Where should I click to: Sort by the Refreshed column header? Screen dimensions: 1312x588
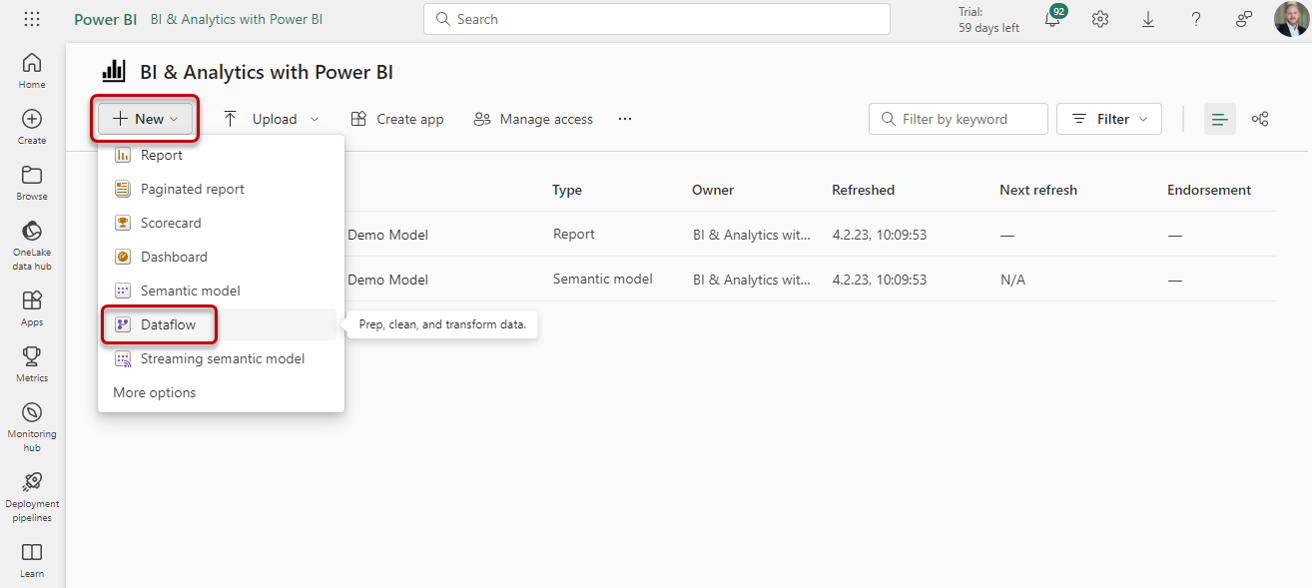863,190
